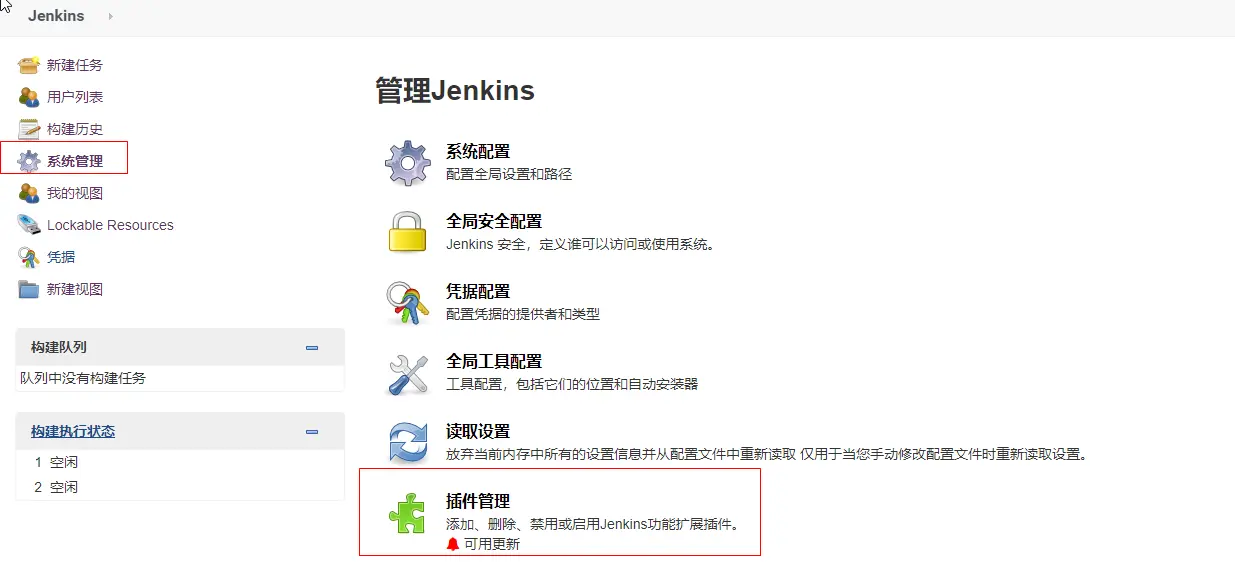
Task: Collapse the 构建执行状态 panel
Action: pyautogui.click(x=312, y=432)
